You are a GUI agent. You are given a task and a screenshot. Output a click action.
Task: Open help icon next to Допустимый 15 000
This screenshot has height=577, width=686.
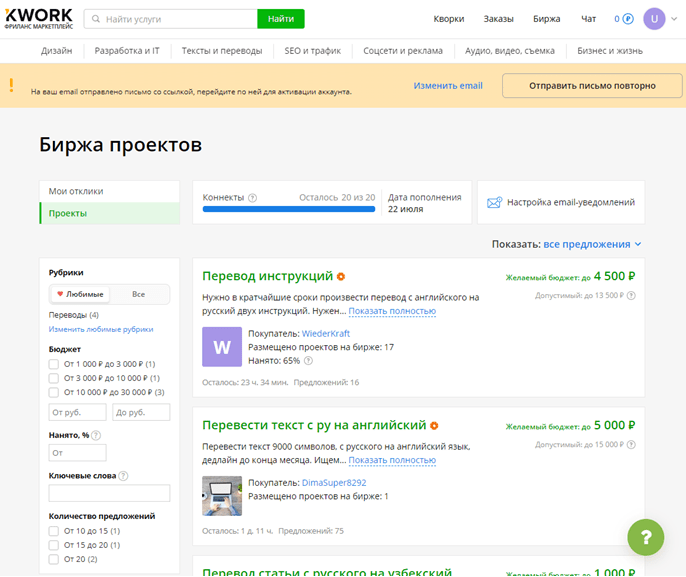click(x=631, y=445)
